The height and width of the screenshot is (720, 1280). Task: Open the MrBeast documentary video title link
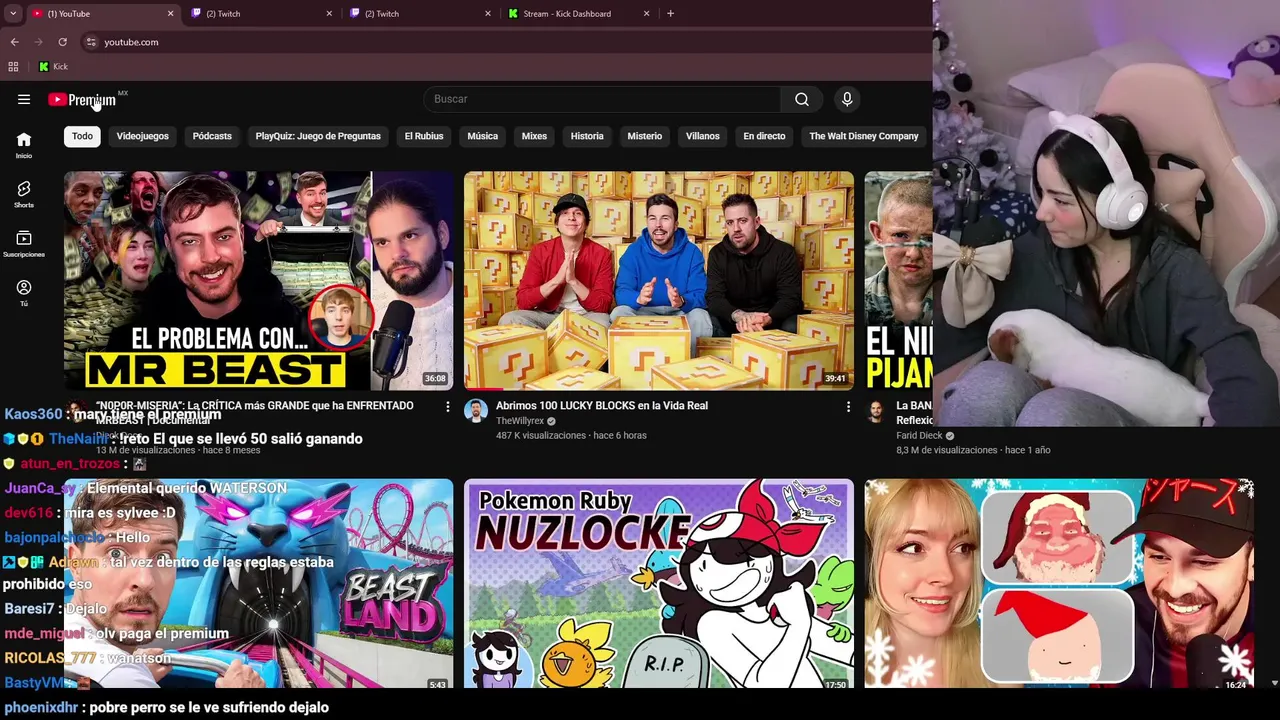click(255, 412)
